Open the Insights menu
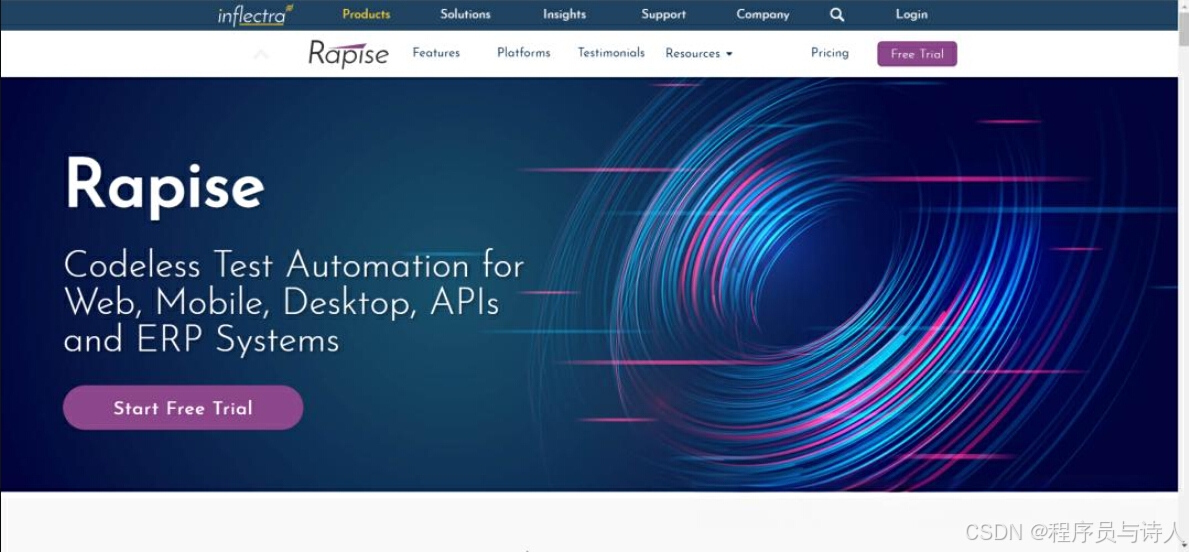 coord(564,14)
